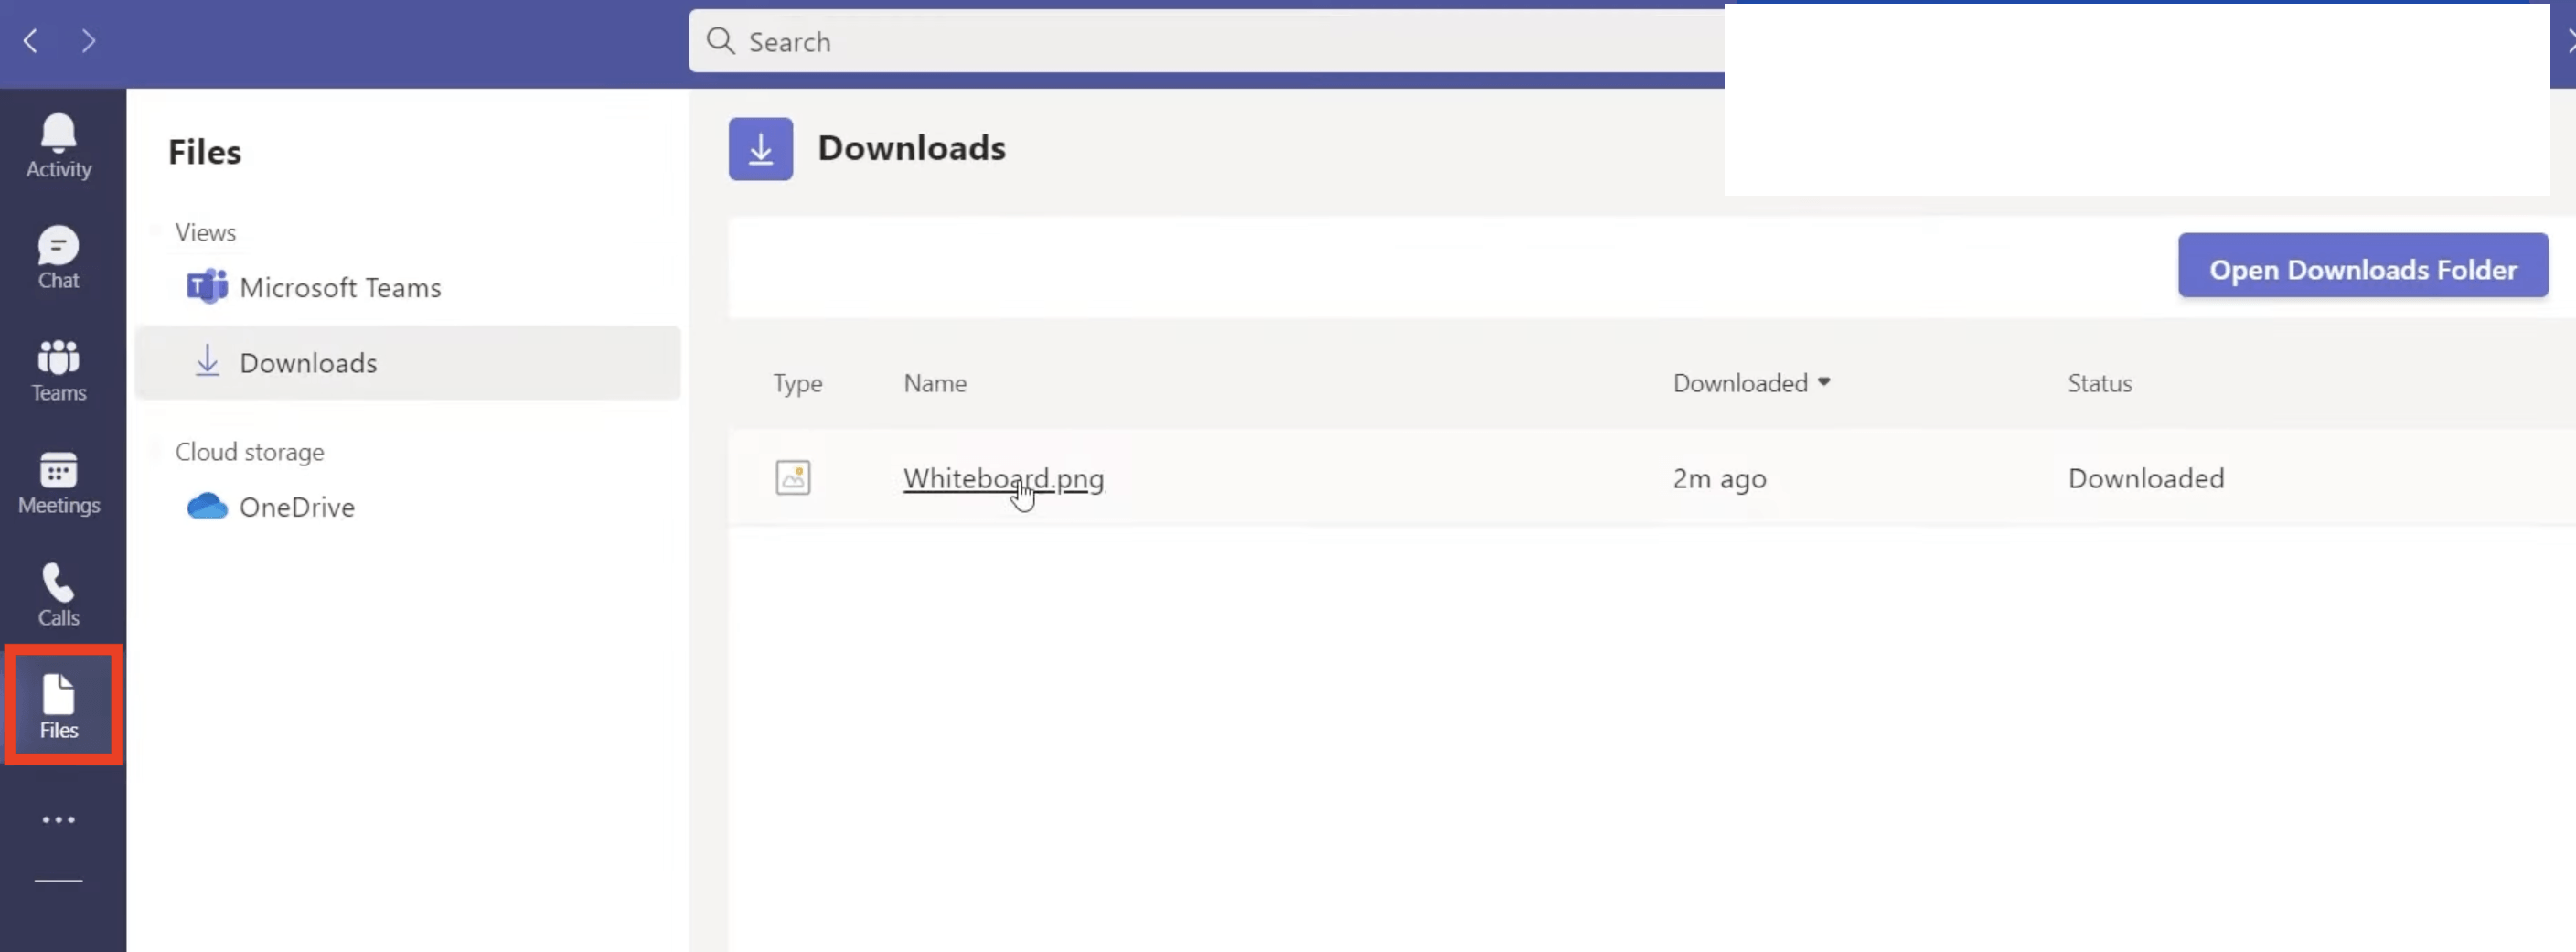Click the forward navigation arrow
The image size is (2576, 952).
88,41
